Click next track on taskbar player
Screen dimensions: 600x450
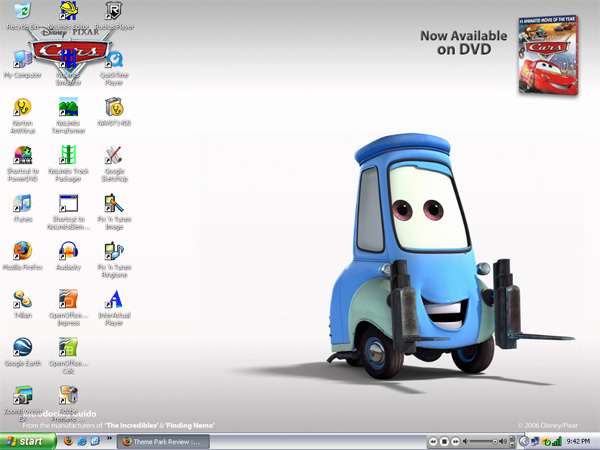[x=455, y=442]
